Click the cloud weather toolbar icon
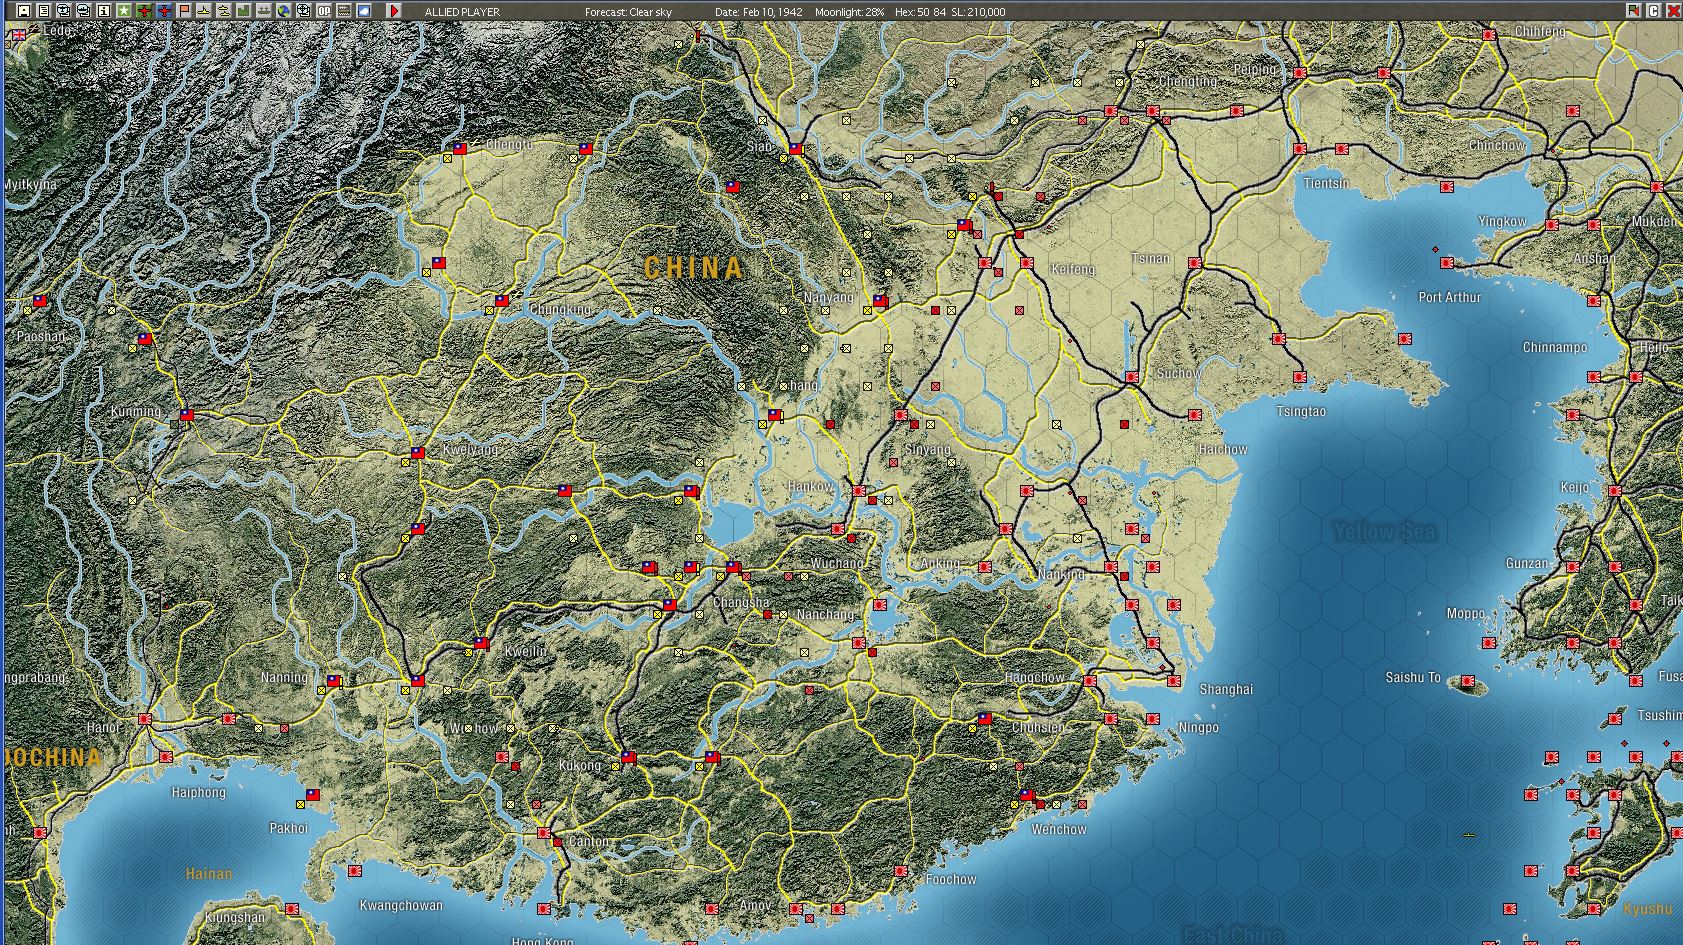The width and height of the screenshot is (1683, 945). click(x=364, y=11)
